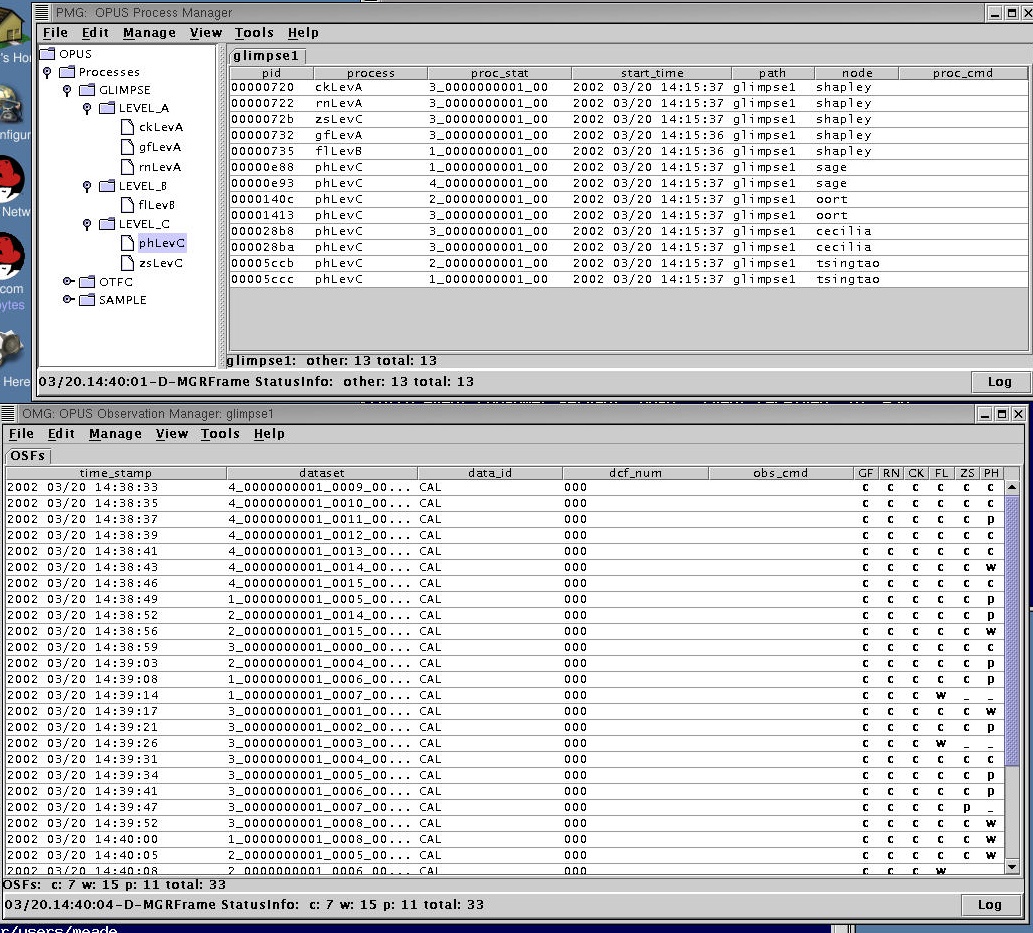Viewport: 1033px width, 933px height.
Task: Sort by the dataset column header
Action: [x=321, y=473]
